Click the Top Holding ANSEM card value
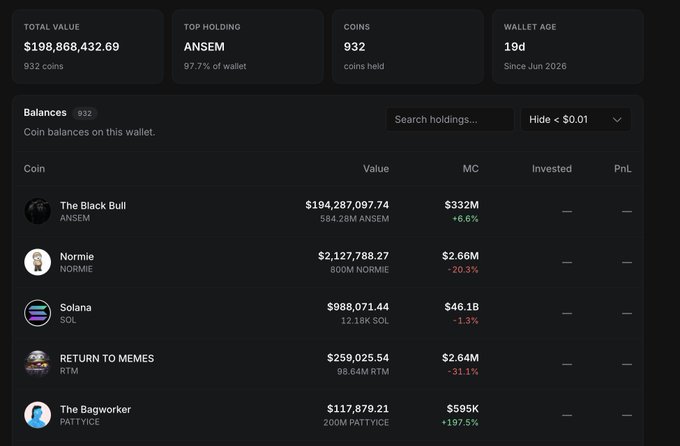The height and width of the screenshot is (446, 680). point(204,47)
